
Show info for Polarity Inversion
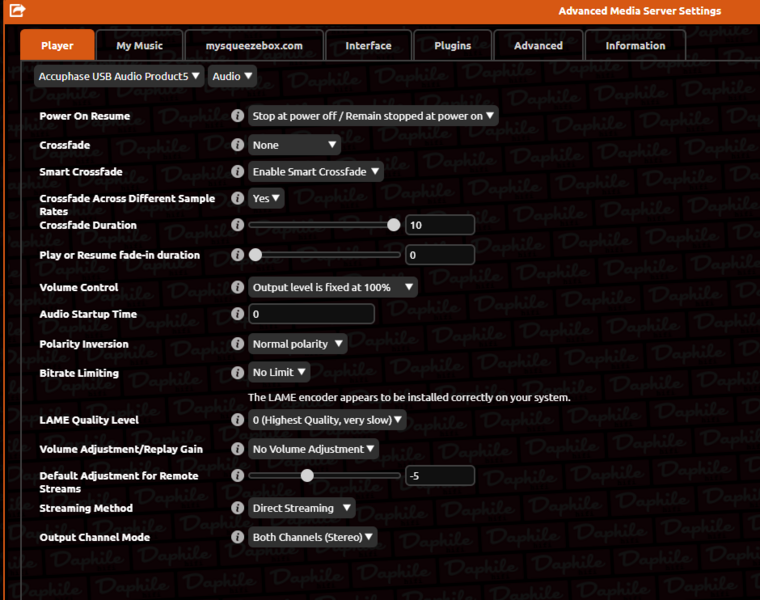click(x=238, y=344)
